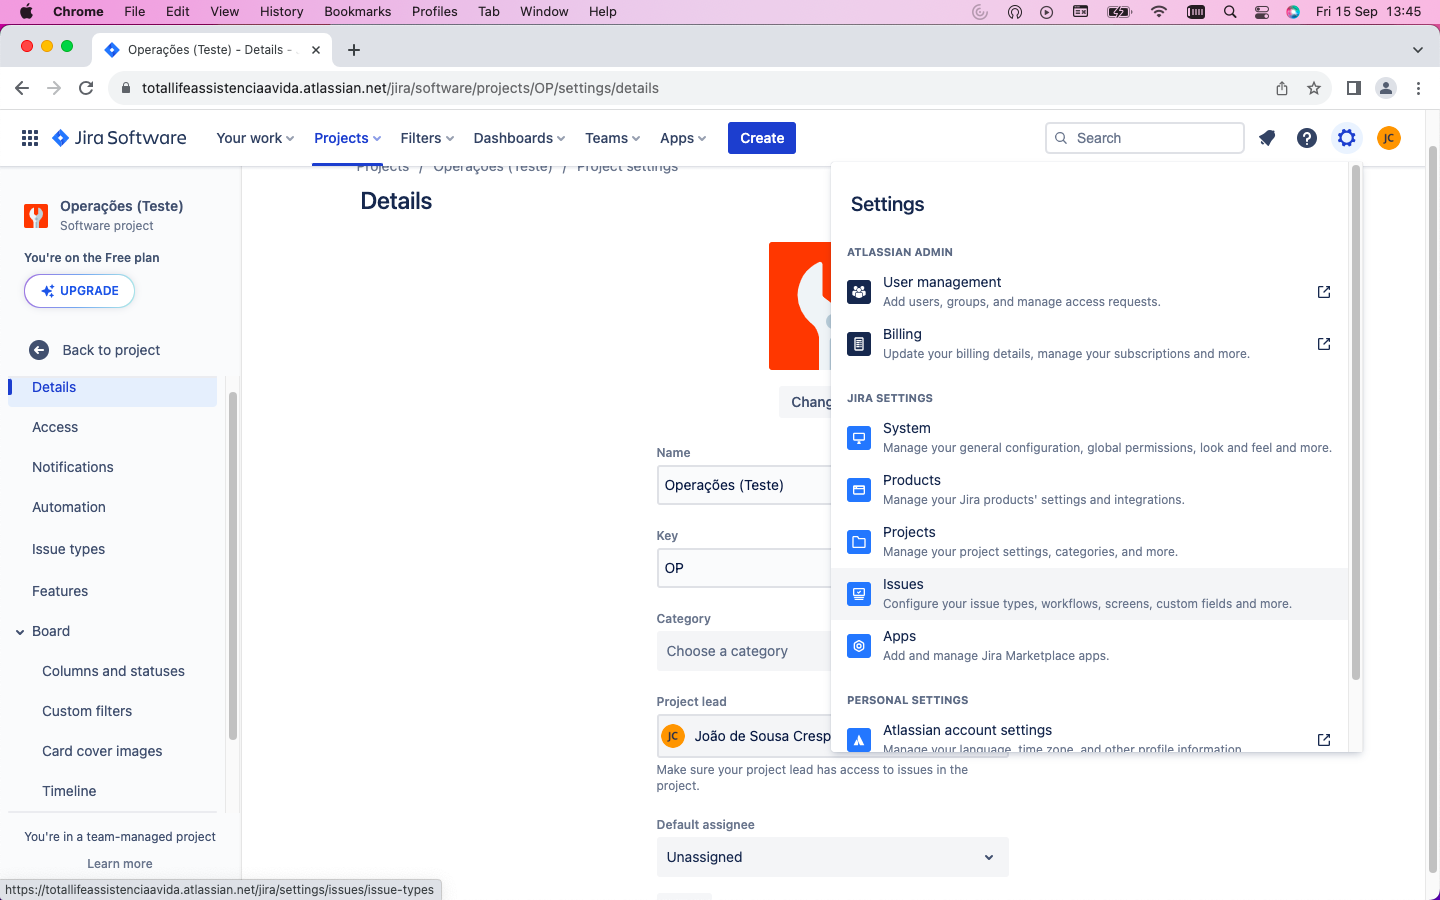
Task: Open the notifications bell icon
Action: 1267,138
